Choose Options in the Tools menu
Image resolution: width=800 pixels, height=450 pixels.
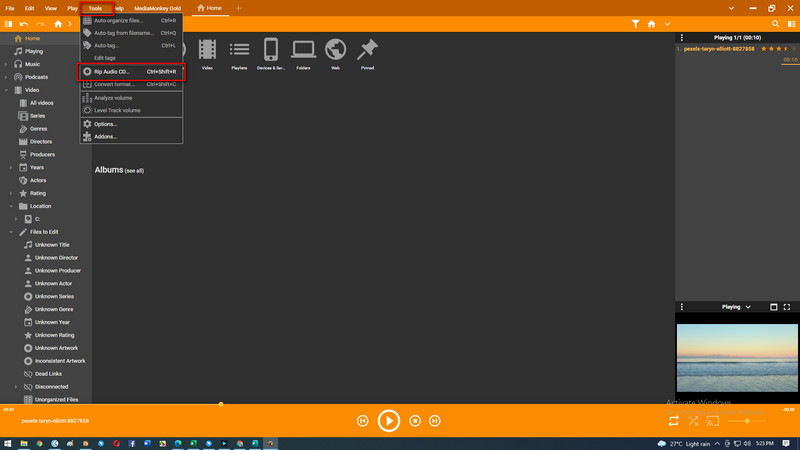(131, 124)
